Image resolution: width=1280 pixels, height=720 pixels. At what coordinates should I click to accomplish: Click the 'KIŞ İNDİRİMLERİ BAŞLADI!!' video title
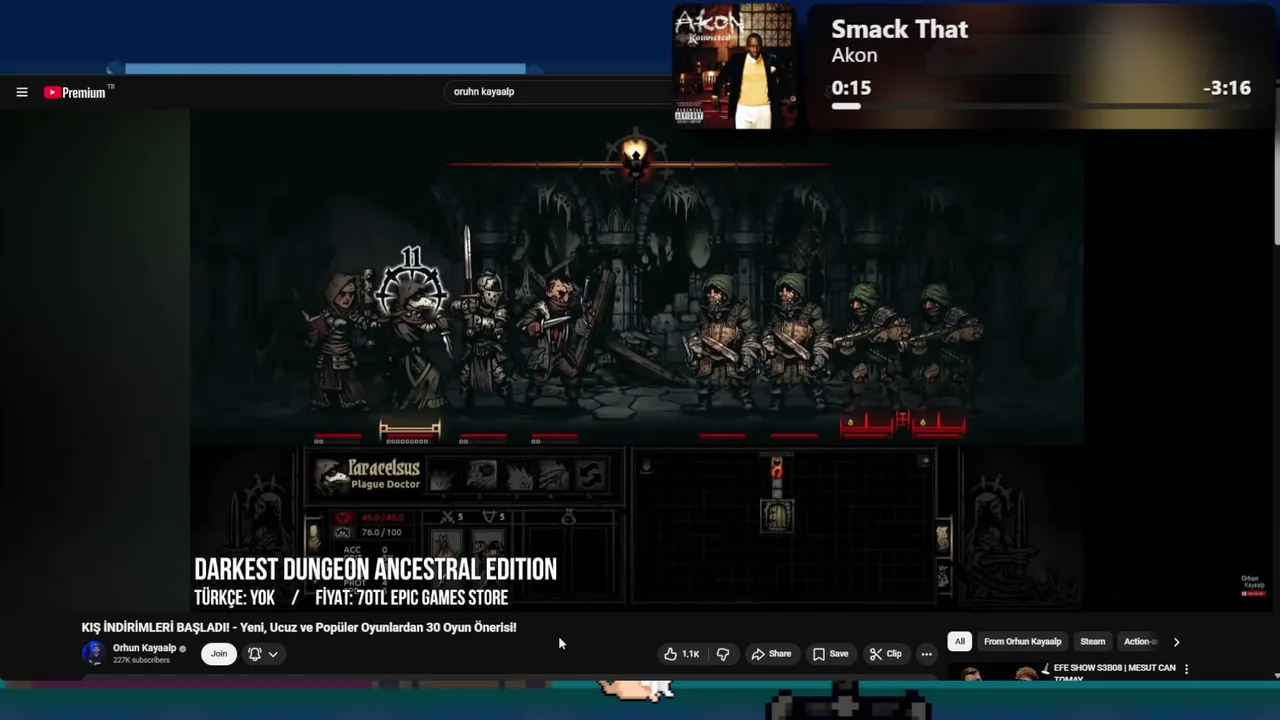tap(299, 627)
